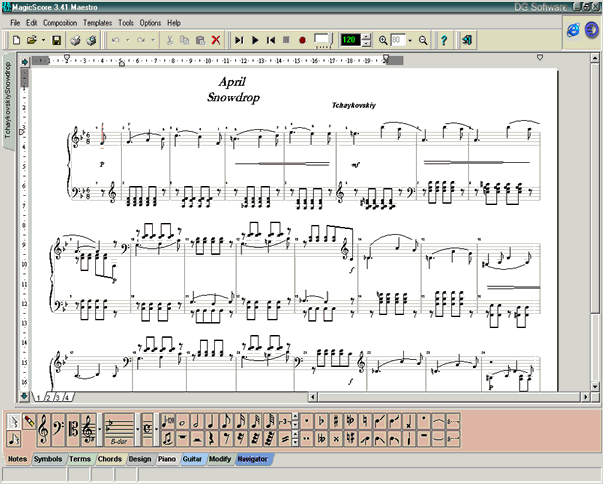The height and width of the screenshot is (484, 603).
Task: Switch to the Terms tab
Action: (80, 459)
